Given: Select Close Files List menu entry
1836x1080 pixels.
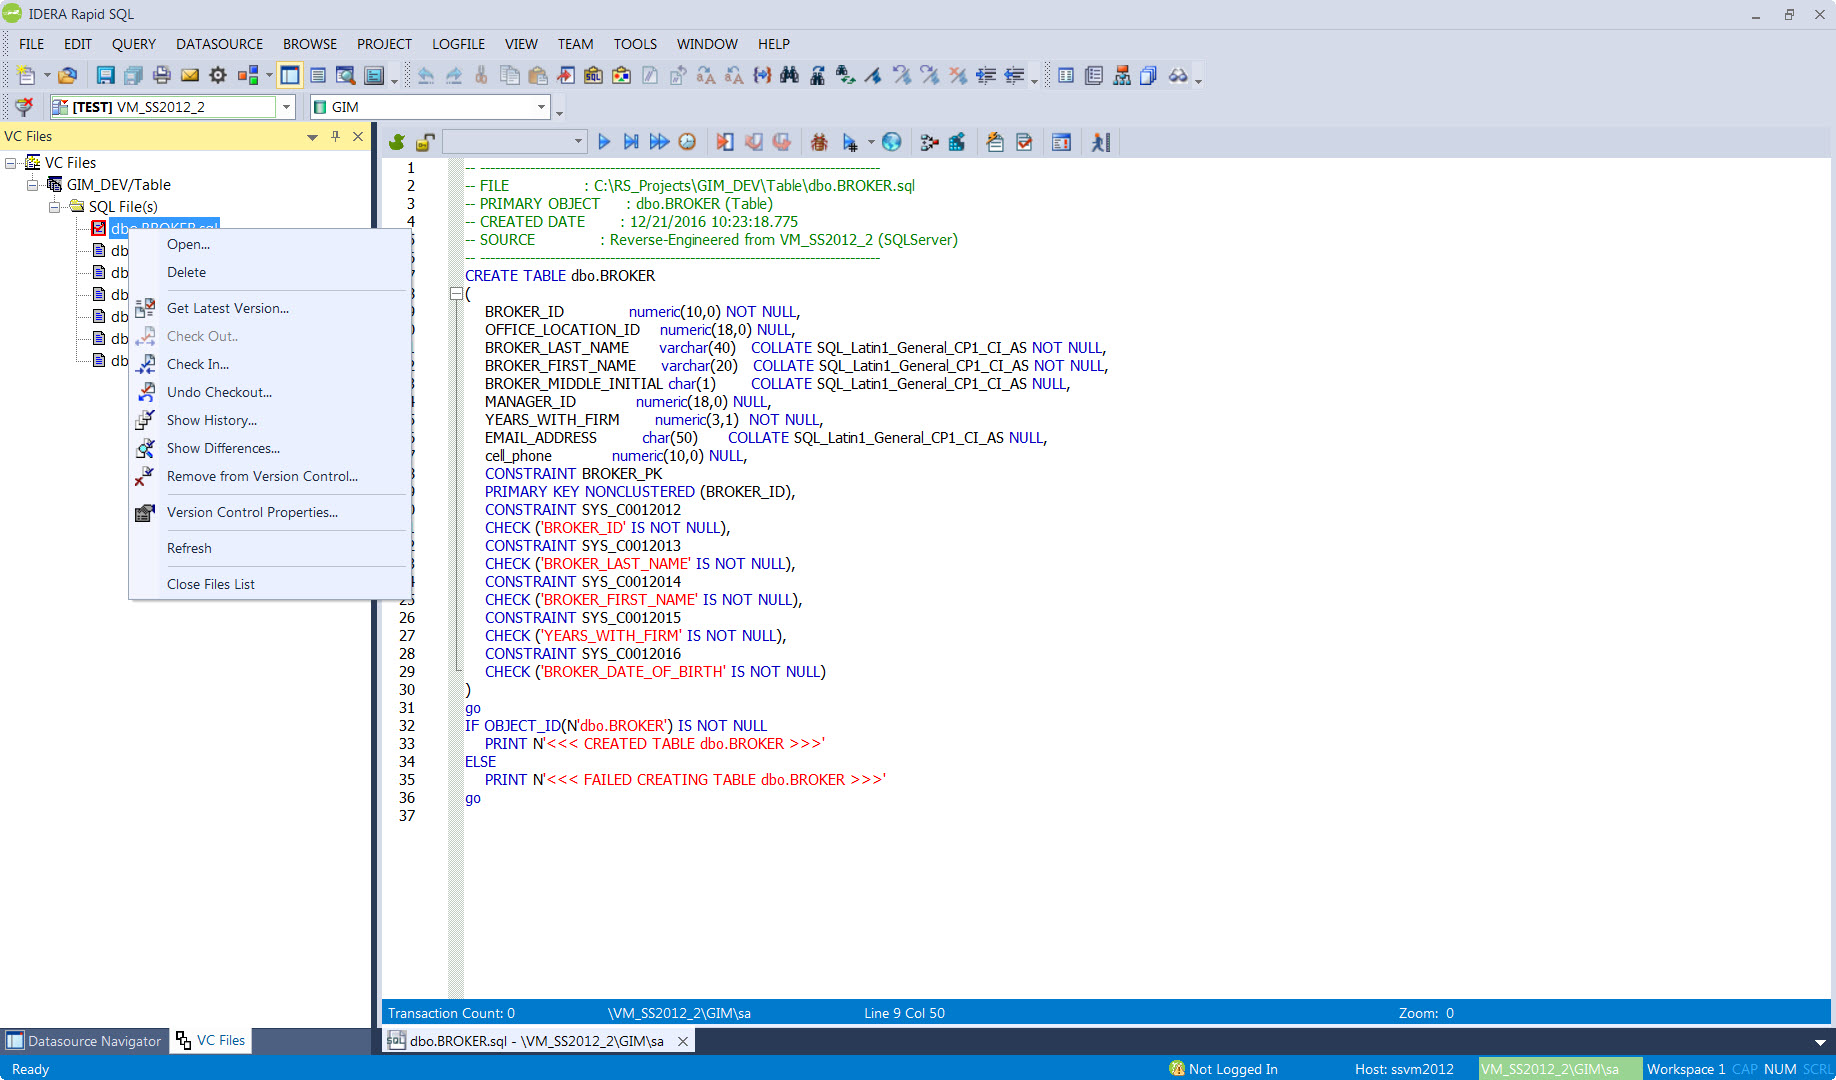Looking at the screenshot, I should tap(270, 584).
